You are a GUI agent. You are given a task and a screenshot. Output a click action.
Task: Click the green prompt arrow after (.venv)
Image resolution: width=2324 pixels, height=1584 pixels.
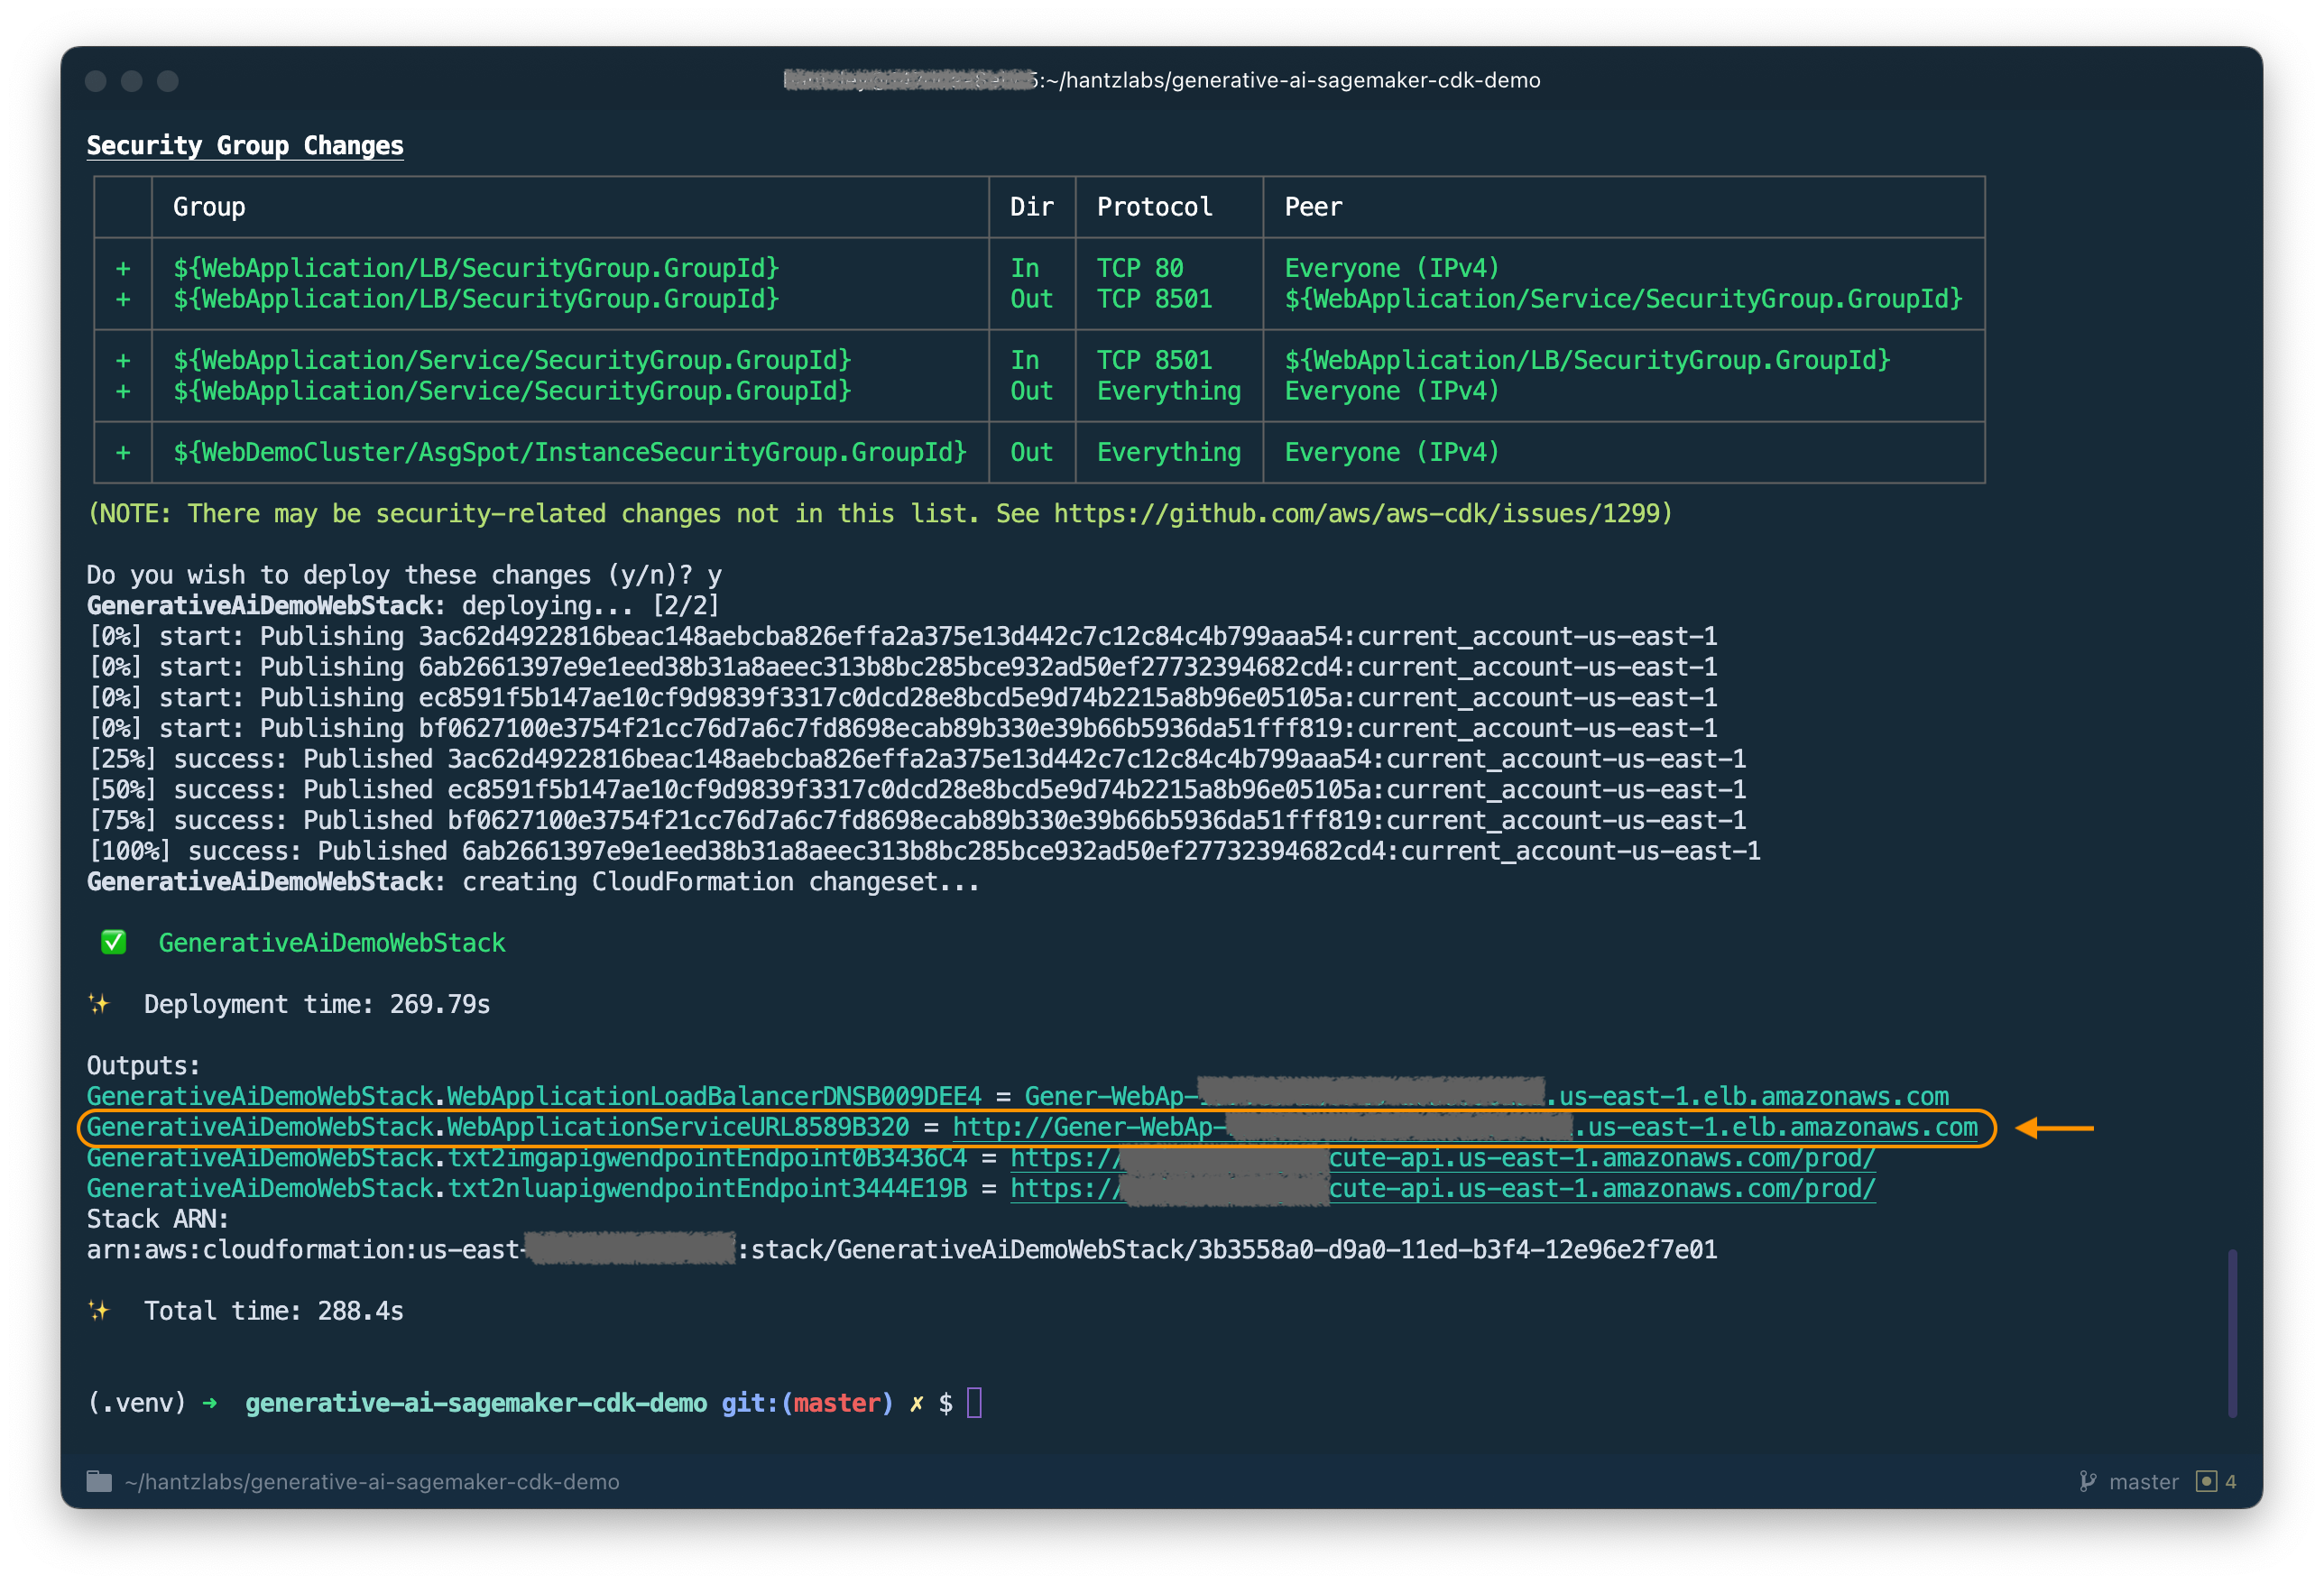(210, 1403)
